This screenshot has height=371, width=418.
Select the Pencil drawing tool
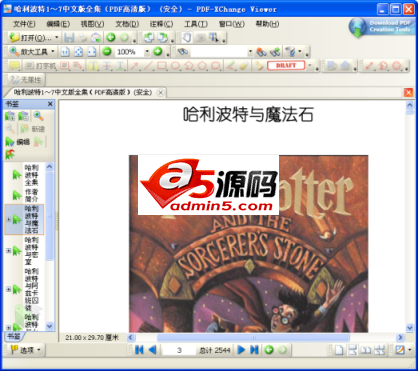click(230, 66)
